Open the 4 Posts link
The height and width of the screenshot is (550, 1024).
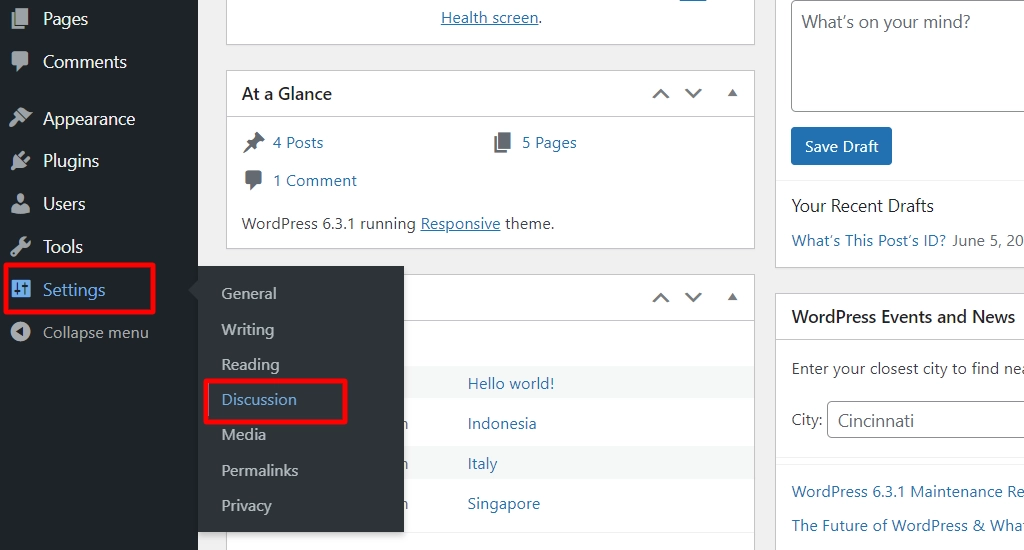(x=298, y=142)
